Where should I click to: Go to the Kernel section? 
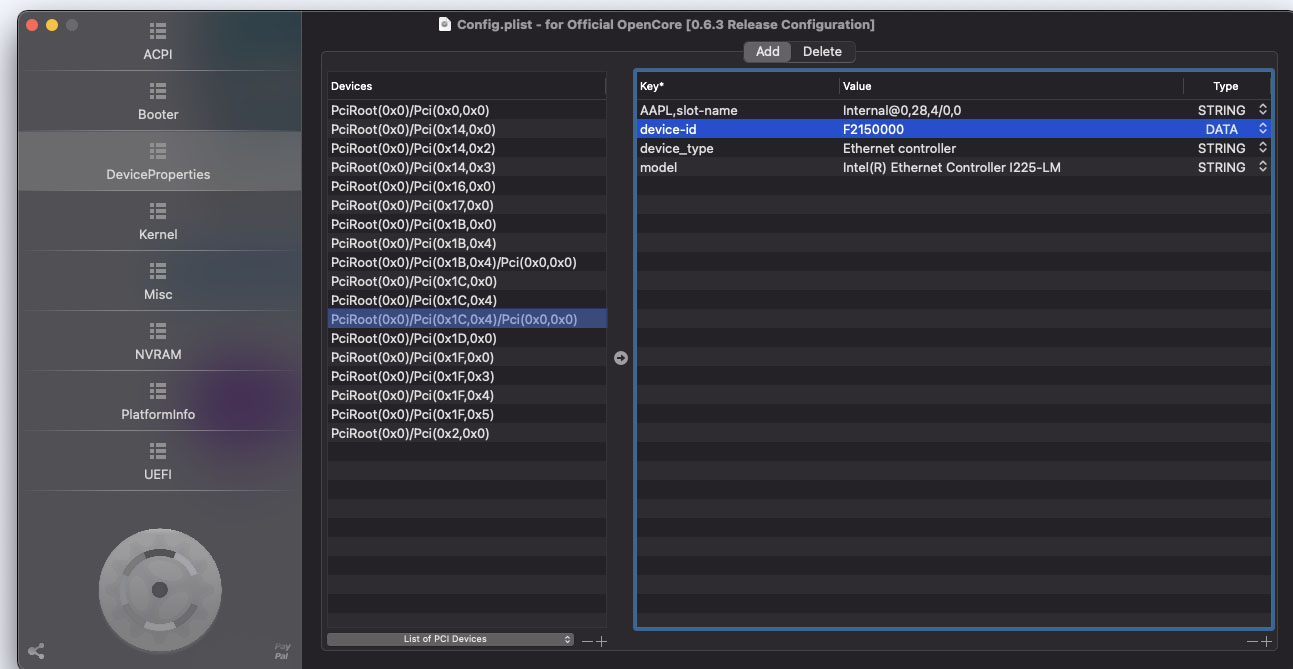click(158, 222)
